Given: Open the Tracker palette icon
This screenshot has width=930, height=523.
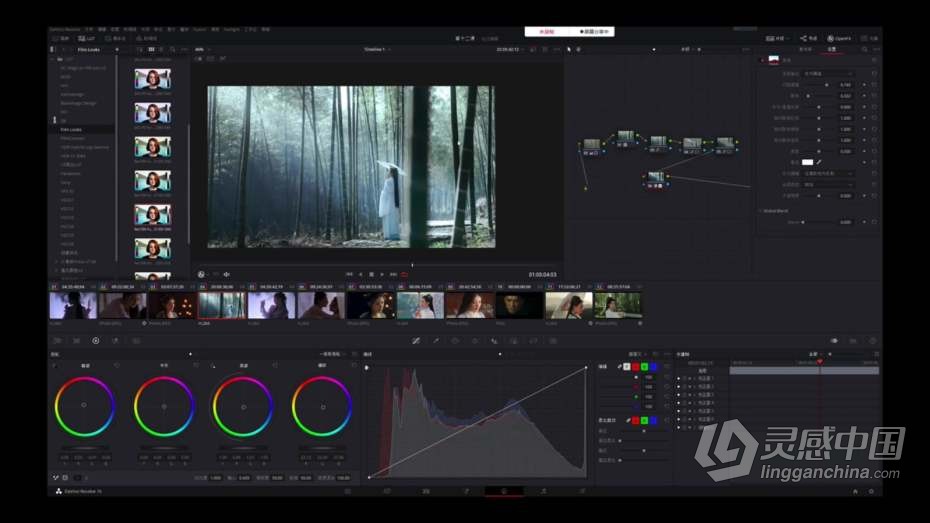Looking at the screenshot, I should pos(475,341).
